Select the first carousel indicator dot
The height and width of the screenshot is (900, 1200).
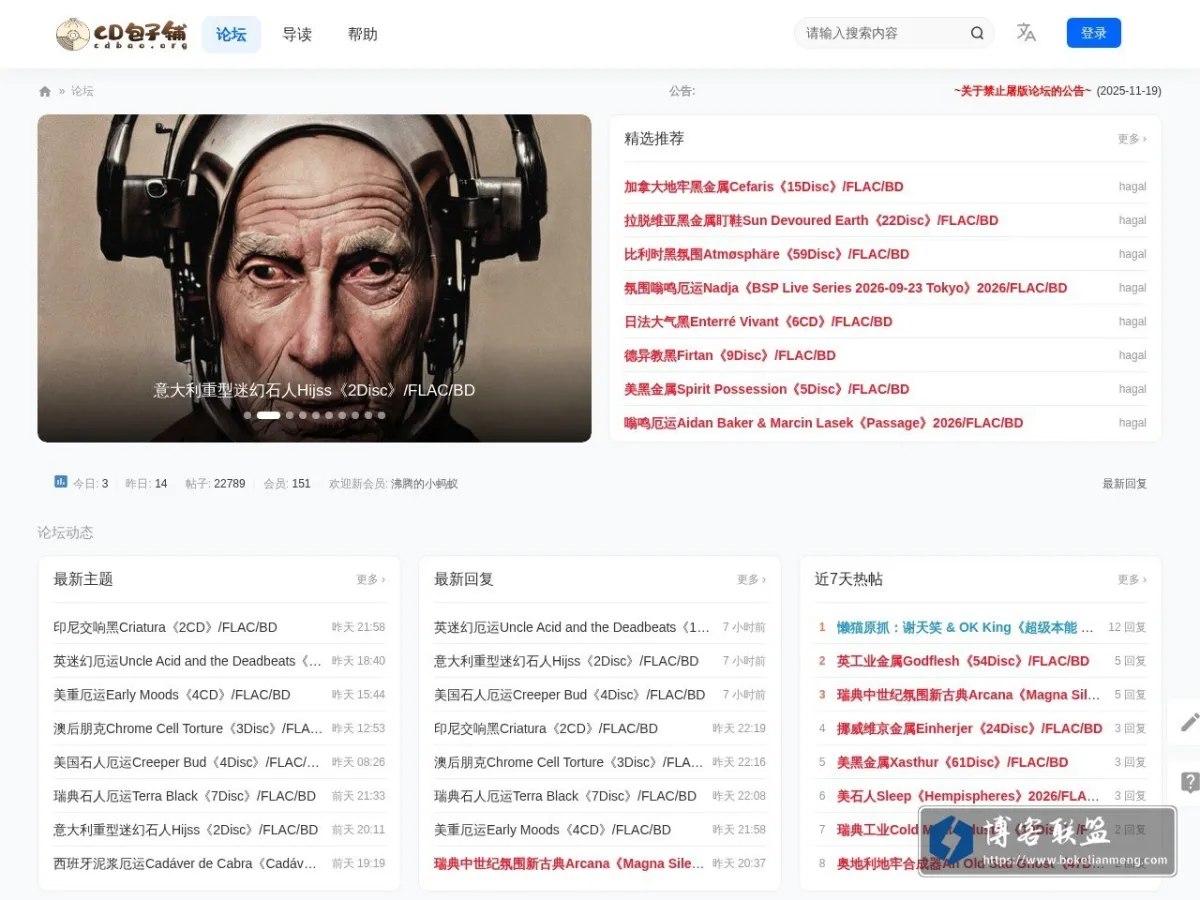[248, 415]
